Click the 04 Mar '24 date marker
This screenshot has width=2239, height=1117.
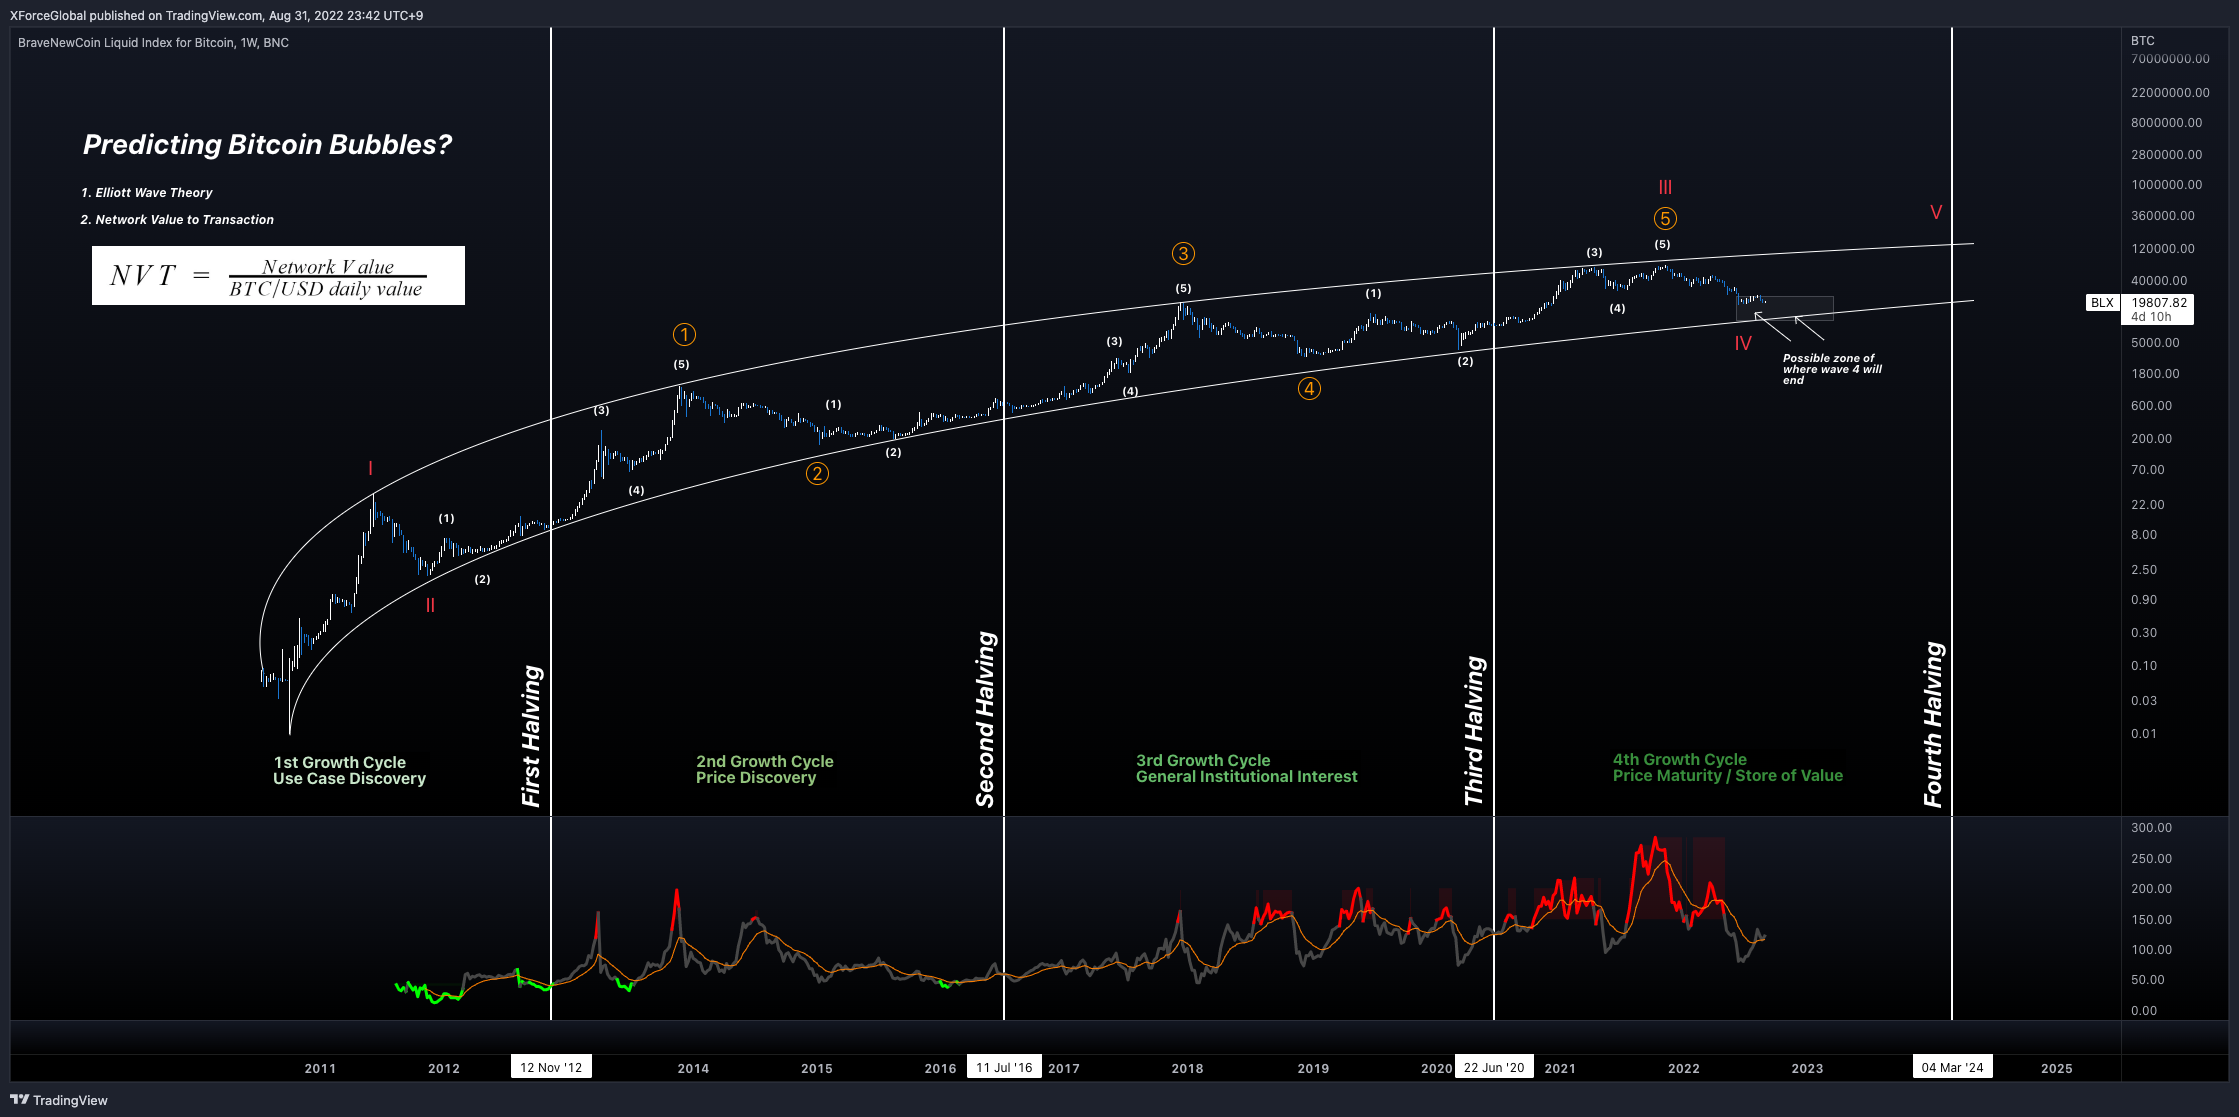tap(1952, 1067)
